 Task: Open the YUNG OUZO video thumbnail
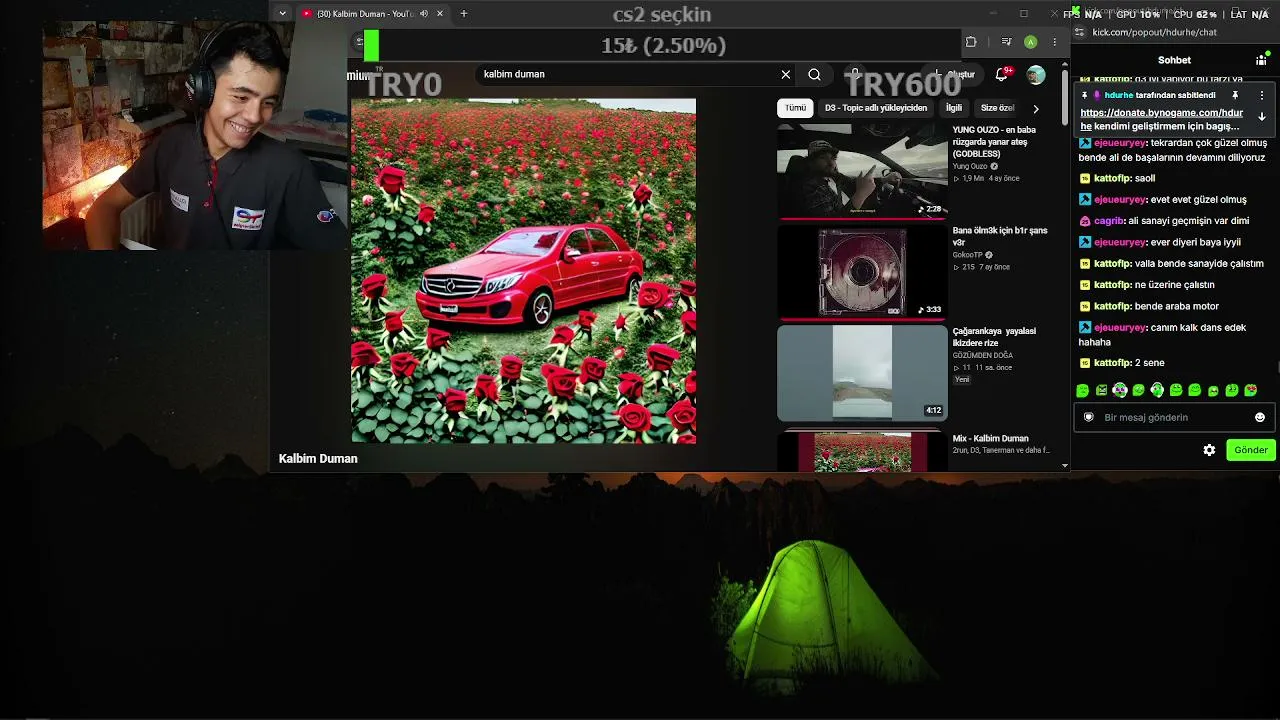(862, 171)
